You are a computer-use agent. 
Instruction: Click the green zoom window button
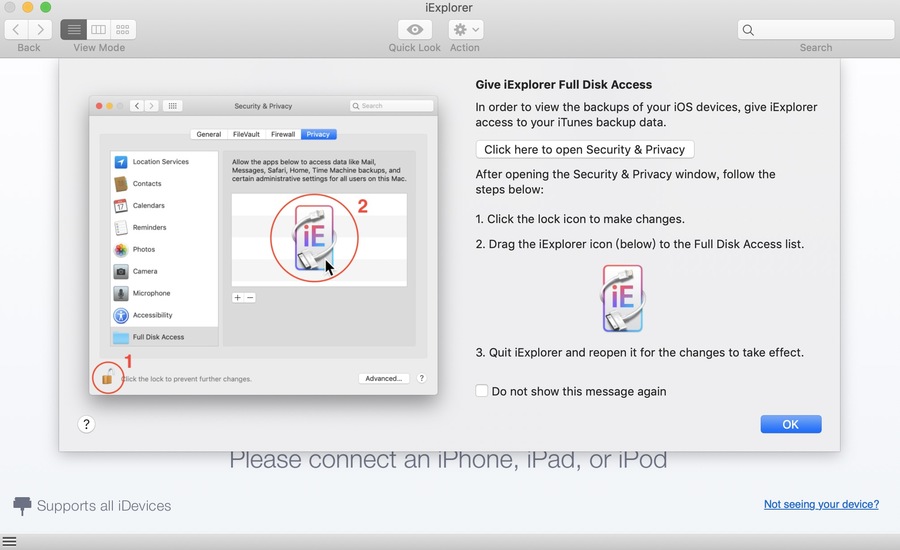45,7
